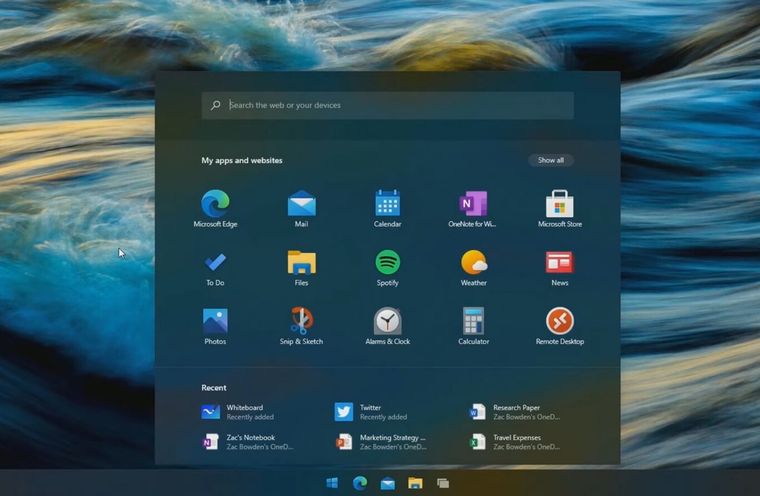
Task: Open the Microsoft Store app
Action: [560, 208]
